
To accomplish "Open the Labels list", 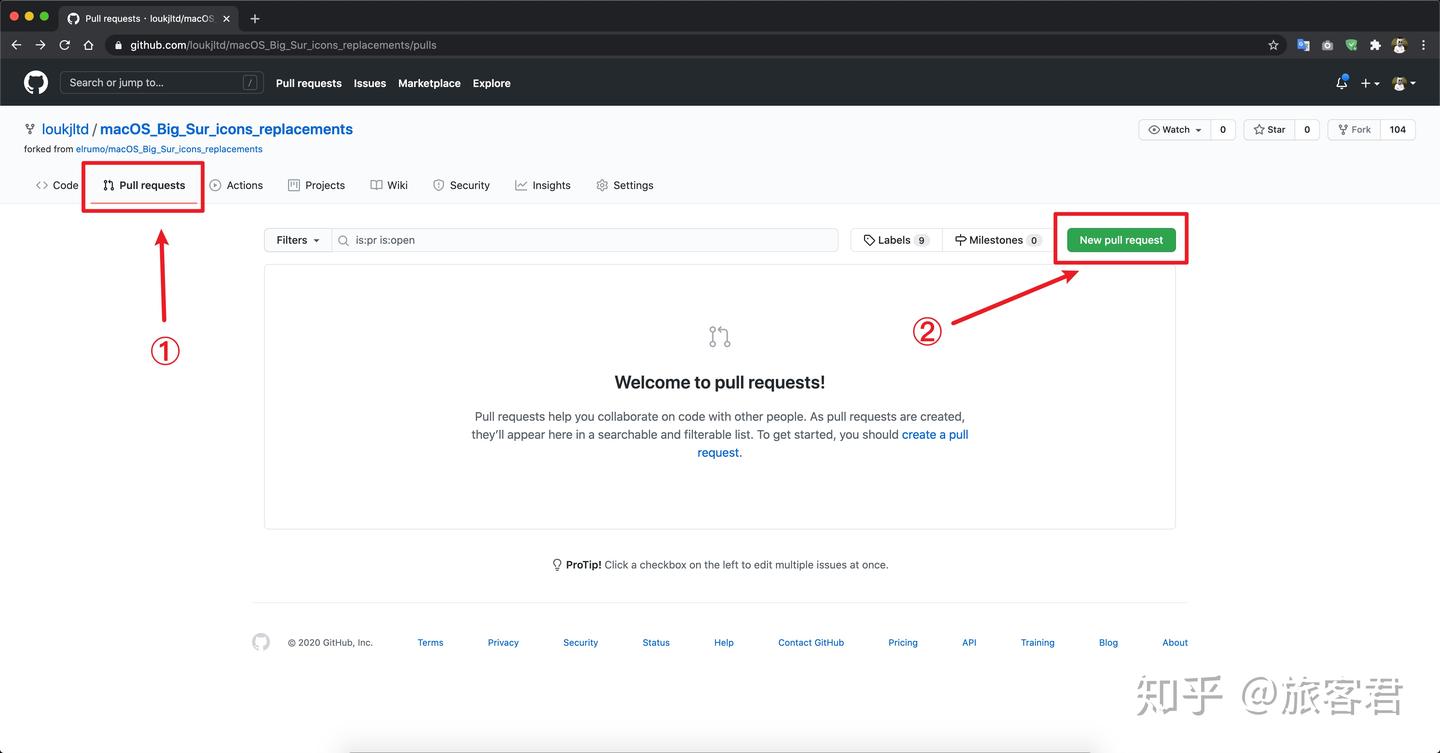I will (896, 240).
